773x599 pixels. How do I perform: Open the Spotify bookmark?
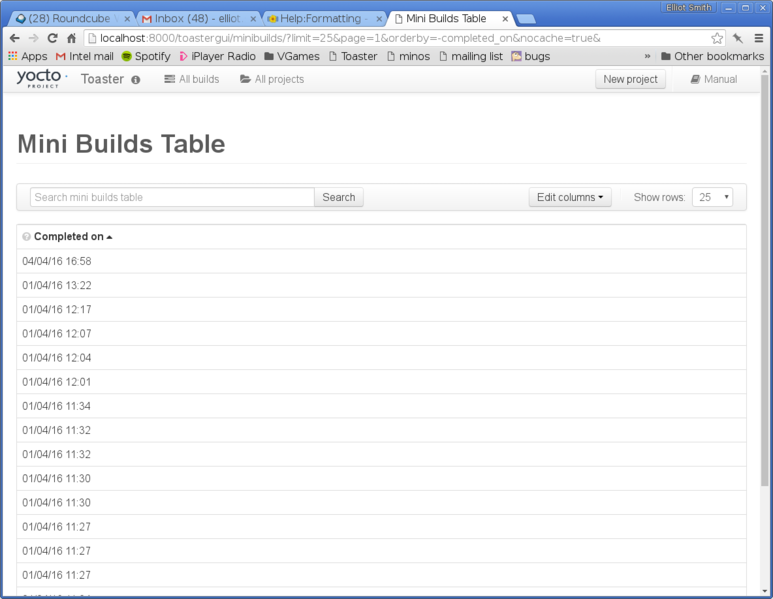coord(145,56)
